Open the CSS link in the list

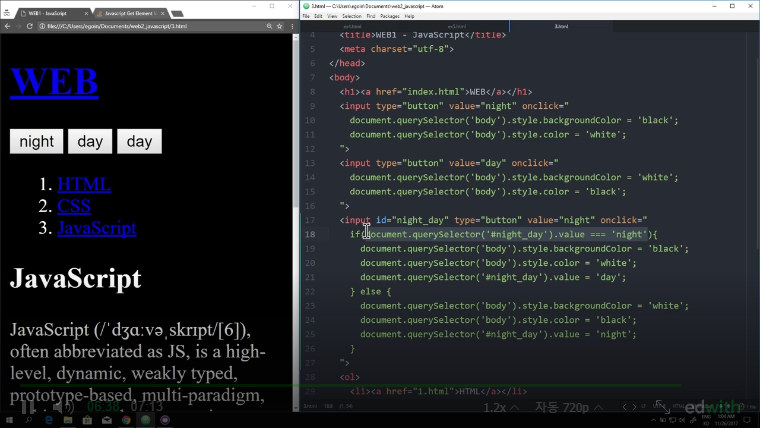74,206
